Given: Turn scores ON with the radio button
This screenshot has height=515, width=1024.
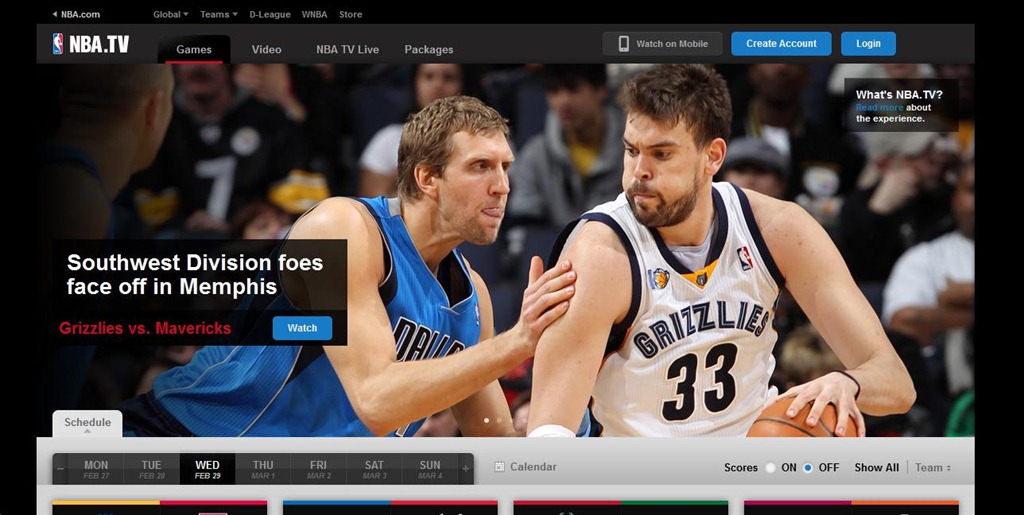Looking at the screenshot, I should tap(771, 467).
